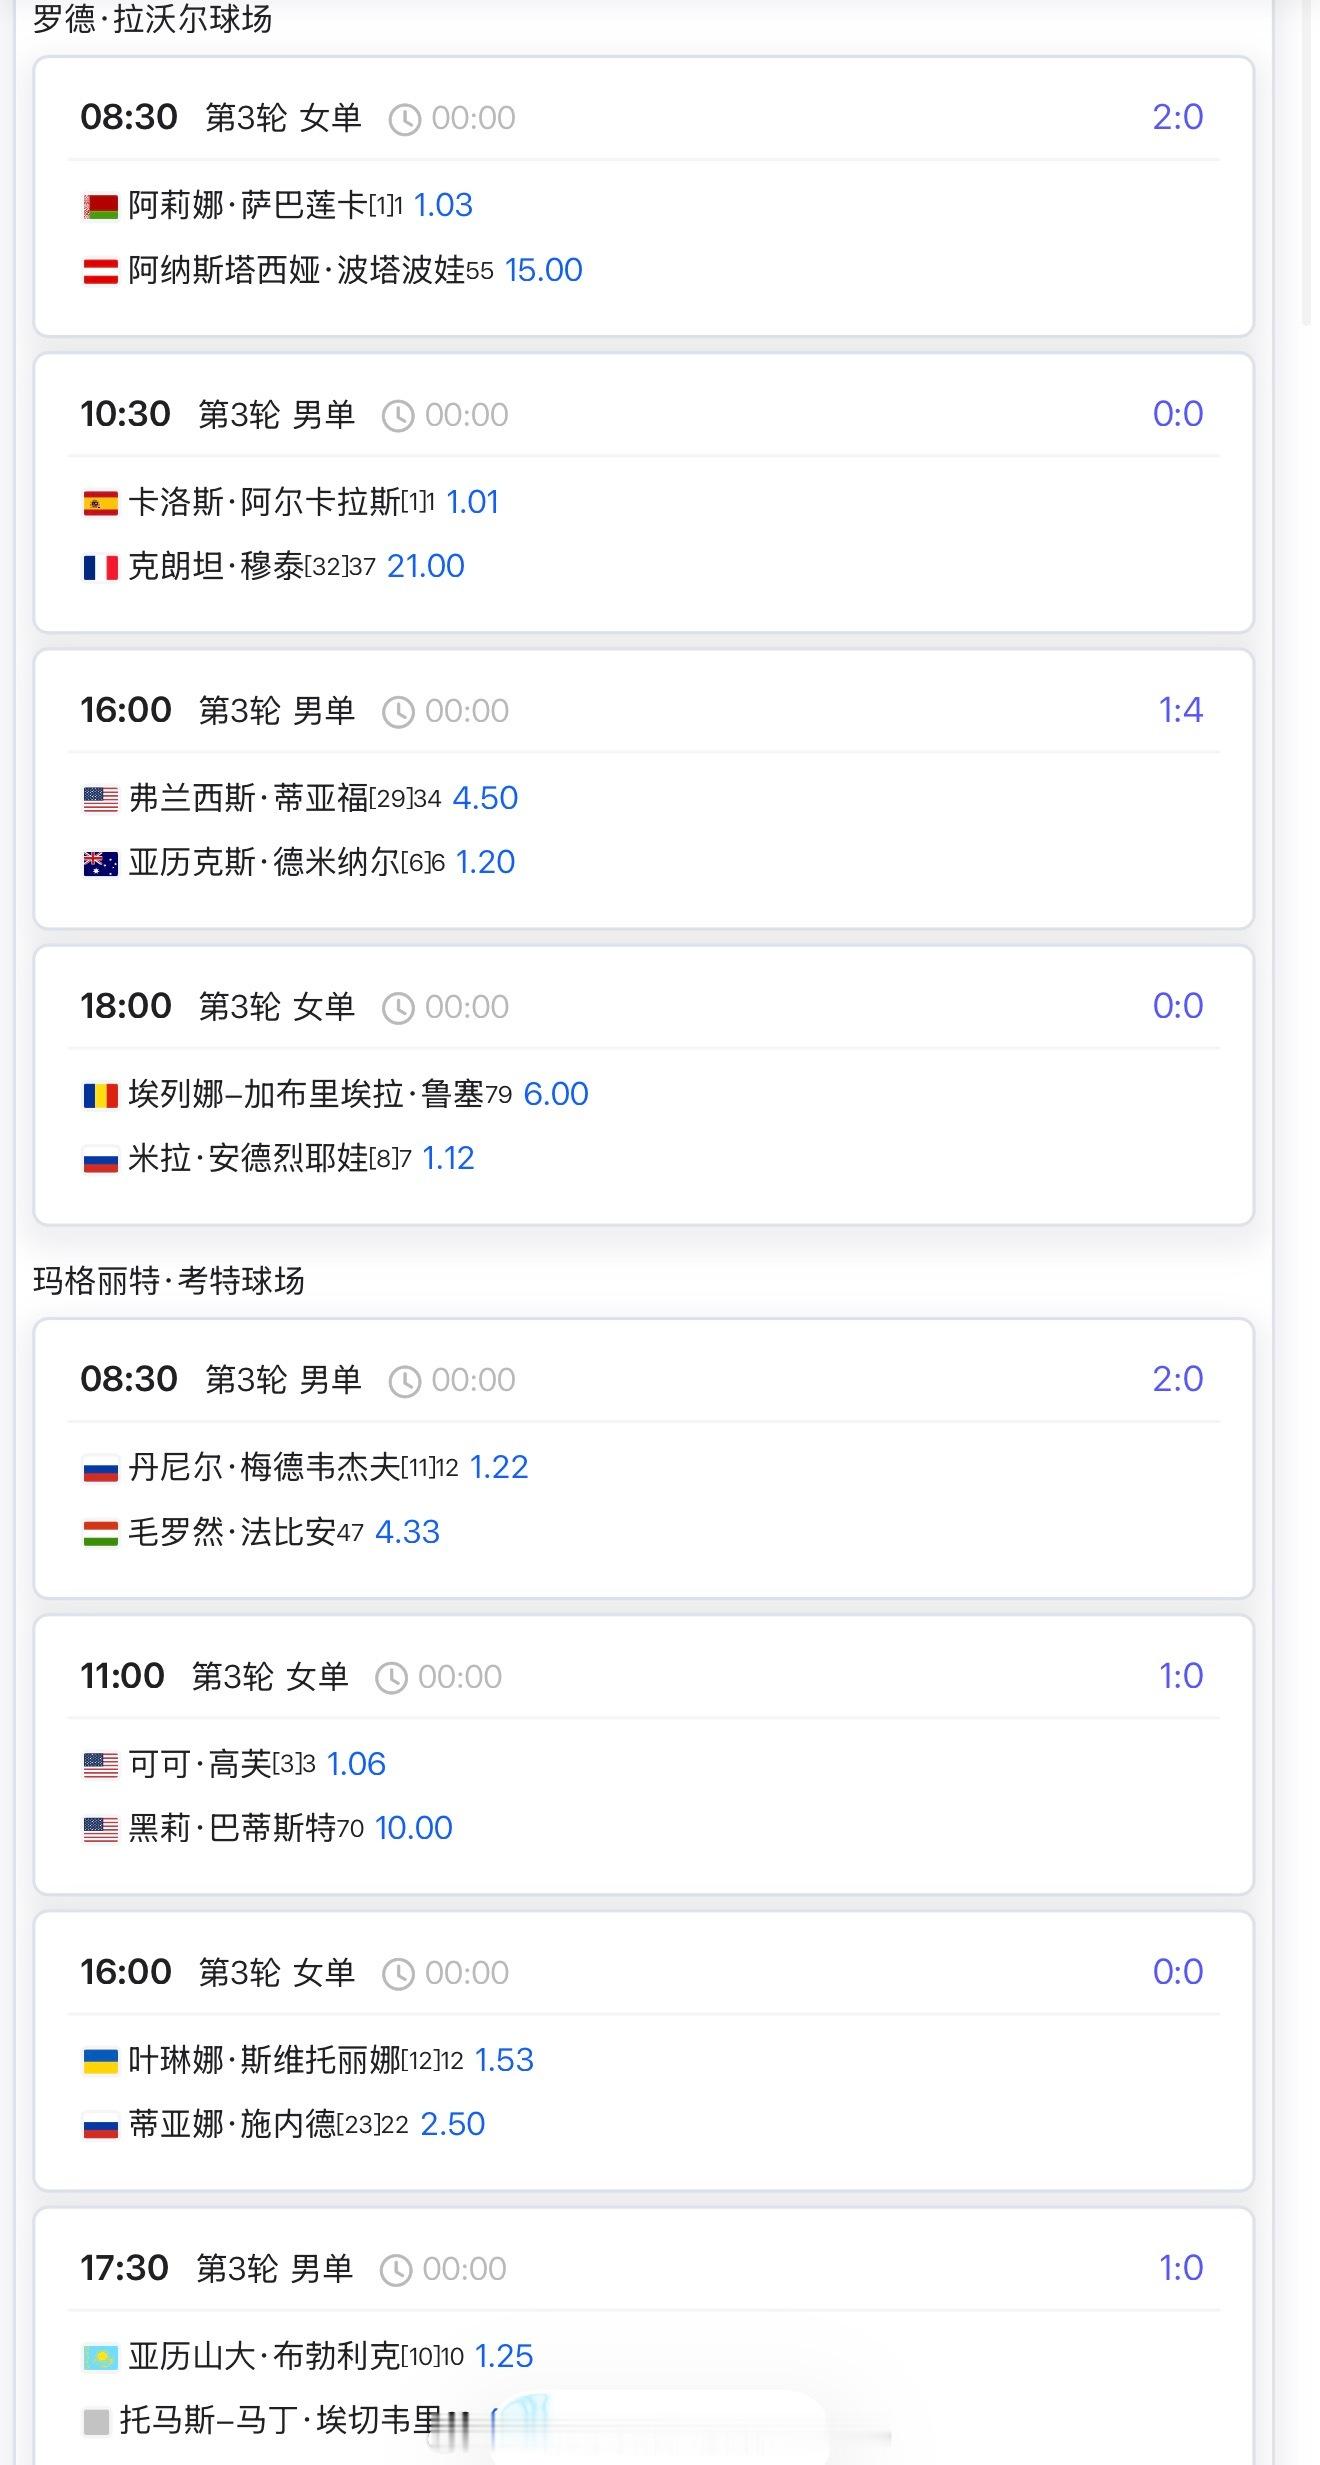Click clock icon in 11:00 女单 match
Image resolution: width=1320 pixels, height=2465 pixels.
391,1678
